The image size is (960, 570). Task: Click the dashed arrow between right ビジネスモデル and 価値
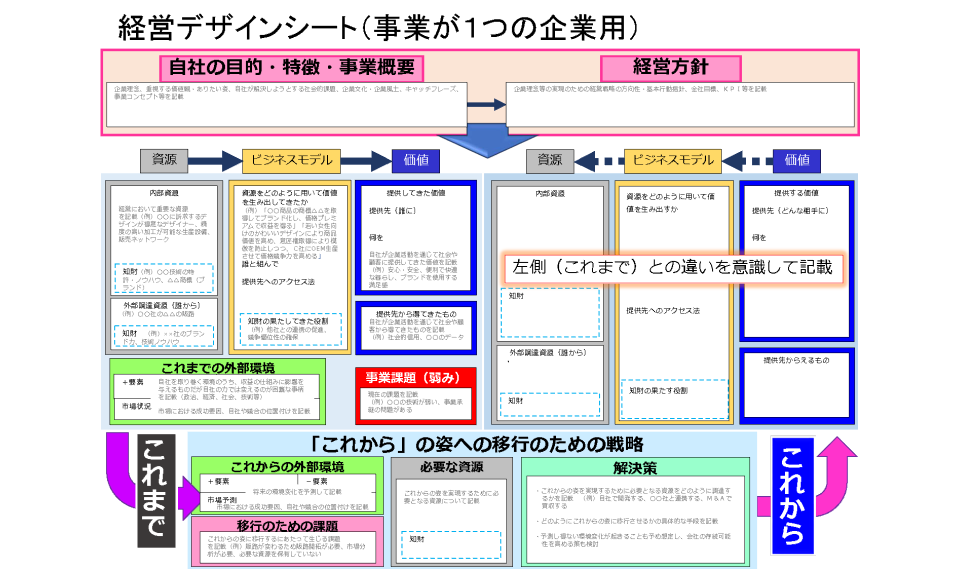746,160
